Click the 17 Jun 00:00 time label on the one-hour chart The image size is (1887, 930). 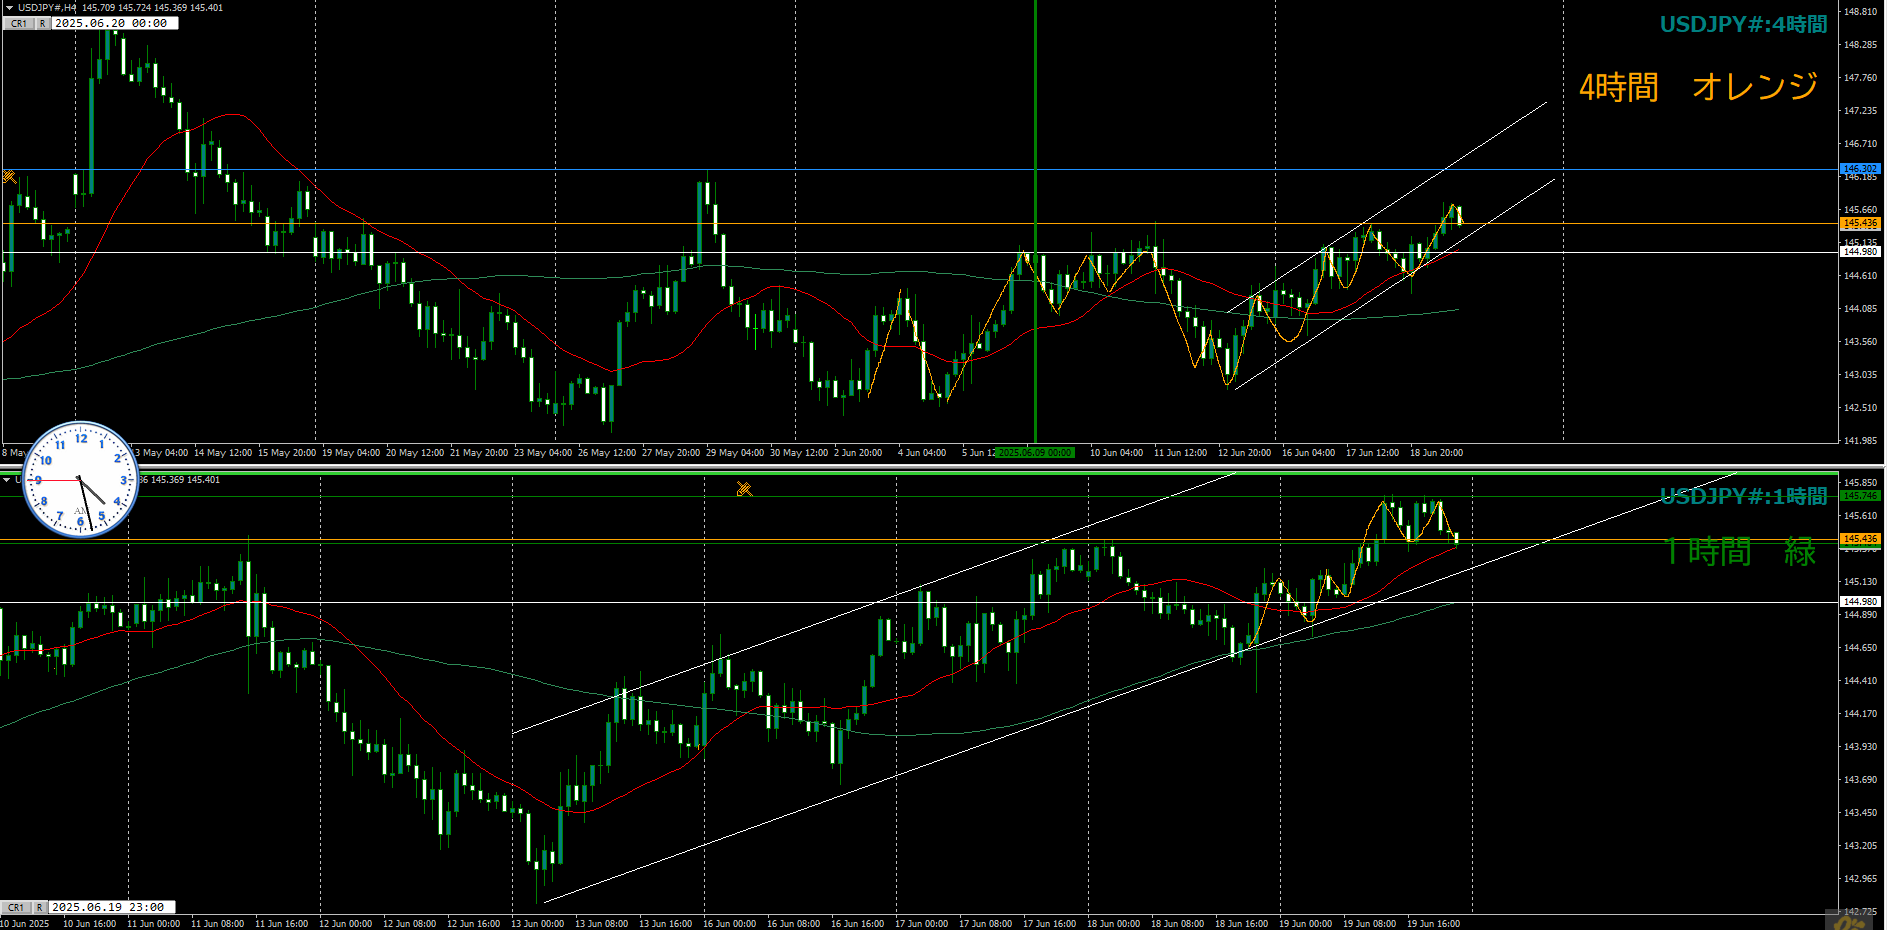[921, 924]
